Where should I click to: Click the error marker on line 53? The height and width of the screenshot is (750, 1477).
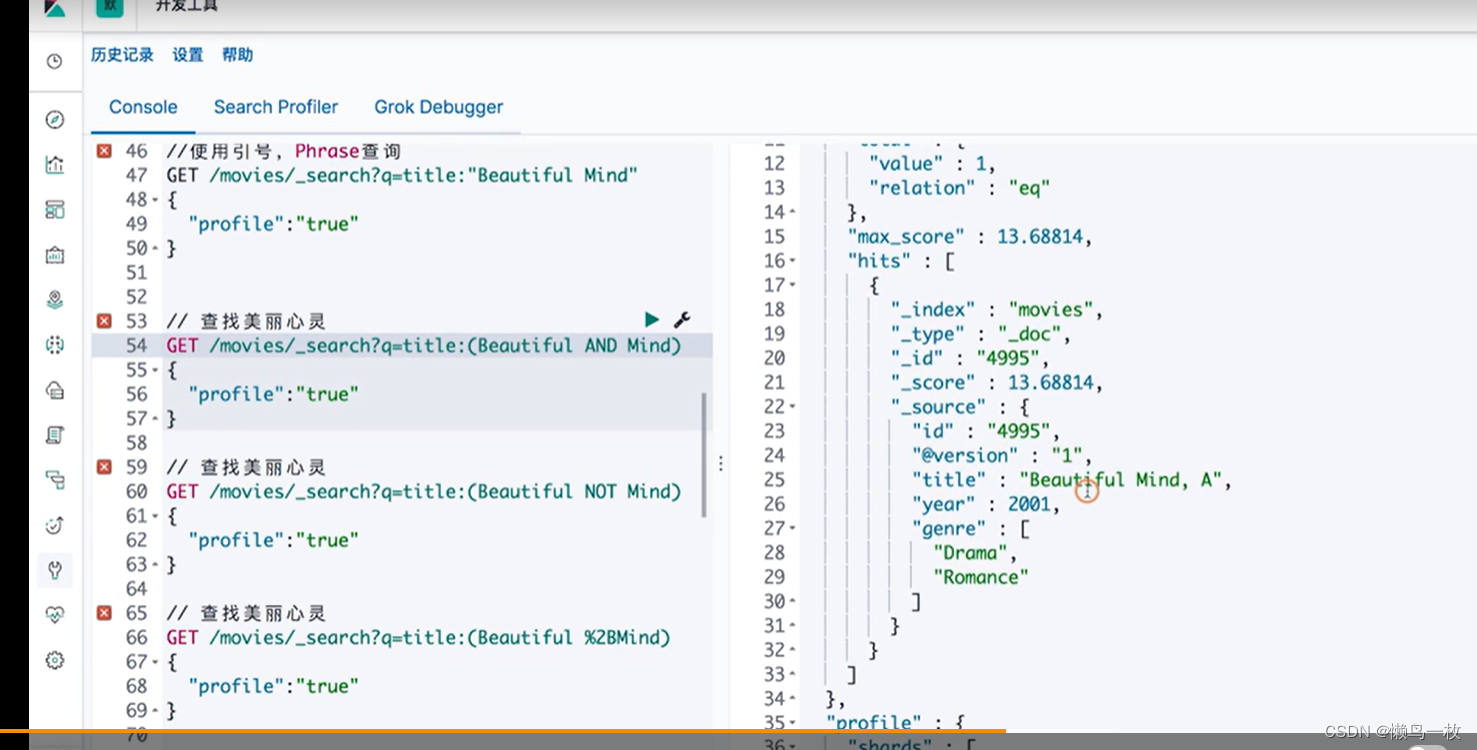[x=104, y=321]
